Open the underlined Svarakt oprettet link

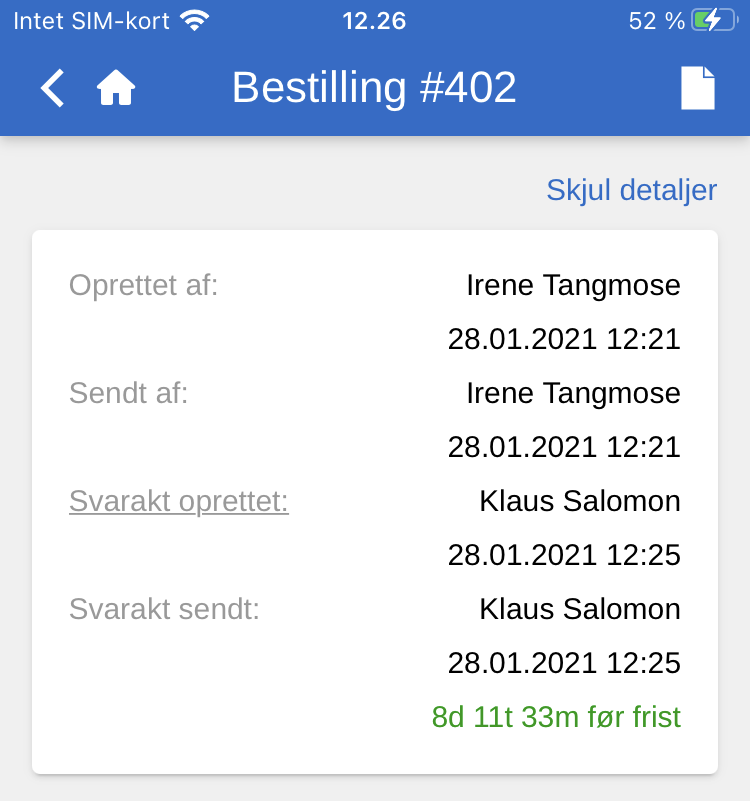tap(179, 501)
